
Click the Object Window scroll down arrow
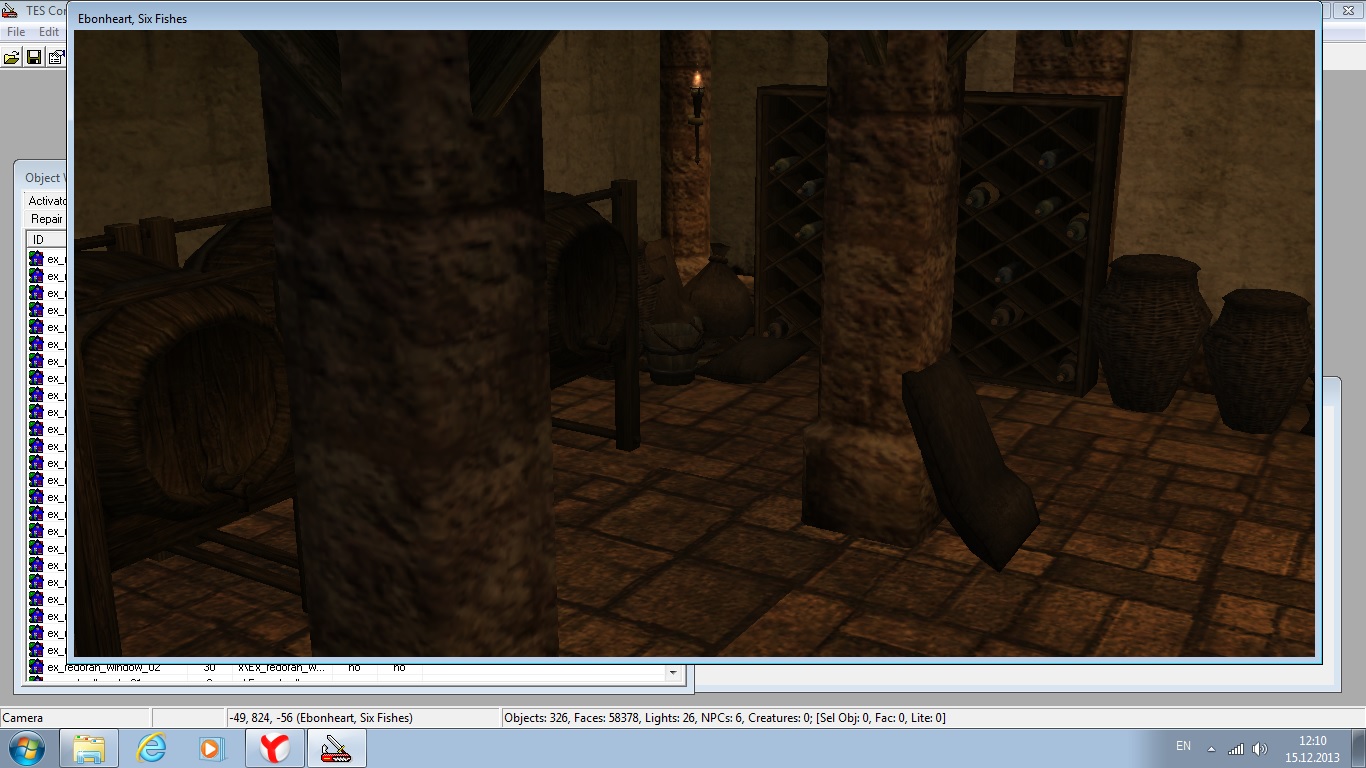click(x=673, y=673)
